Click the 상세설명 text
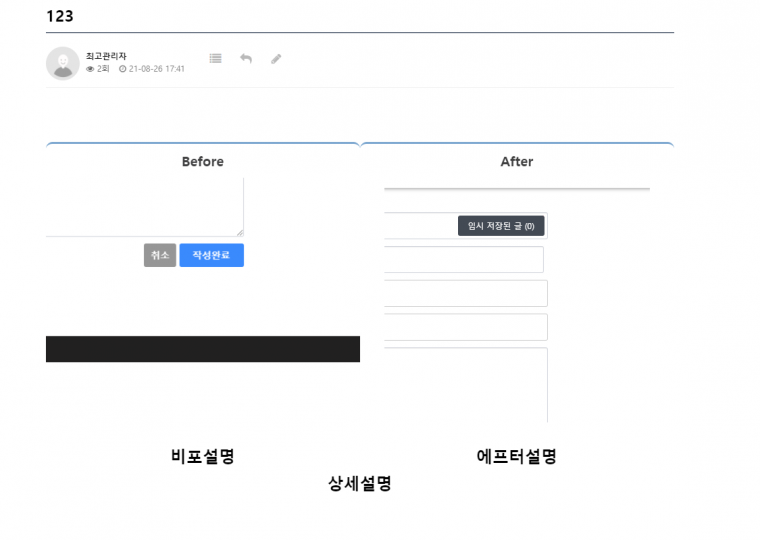This screenshot has width=760, height=540. (359, 483)
